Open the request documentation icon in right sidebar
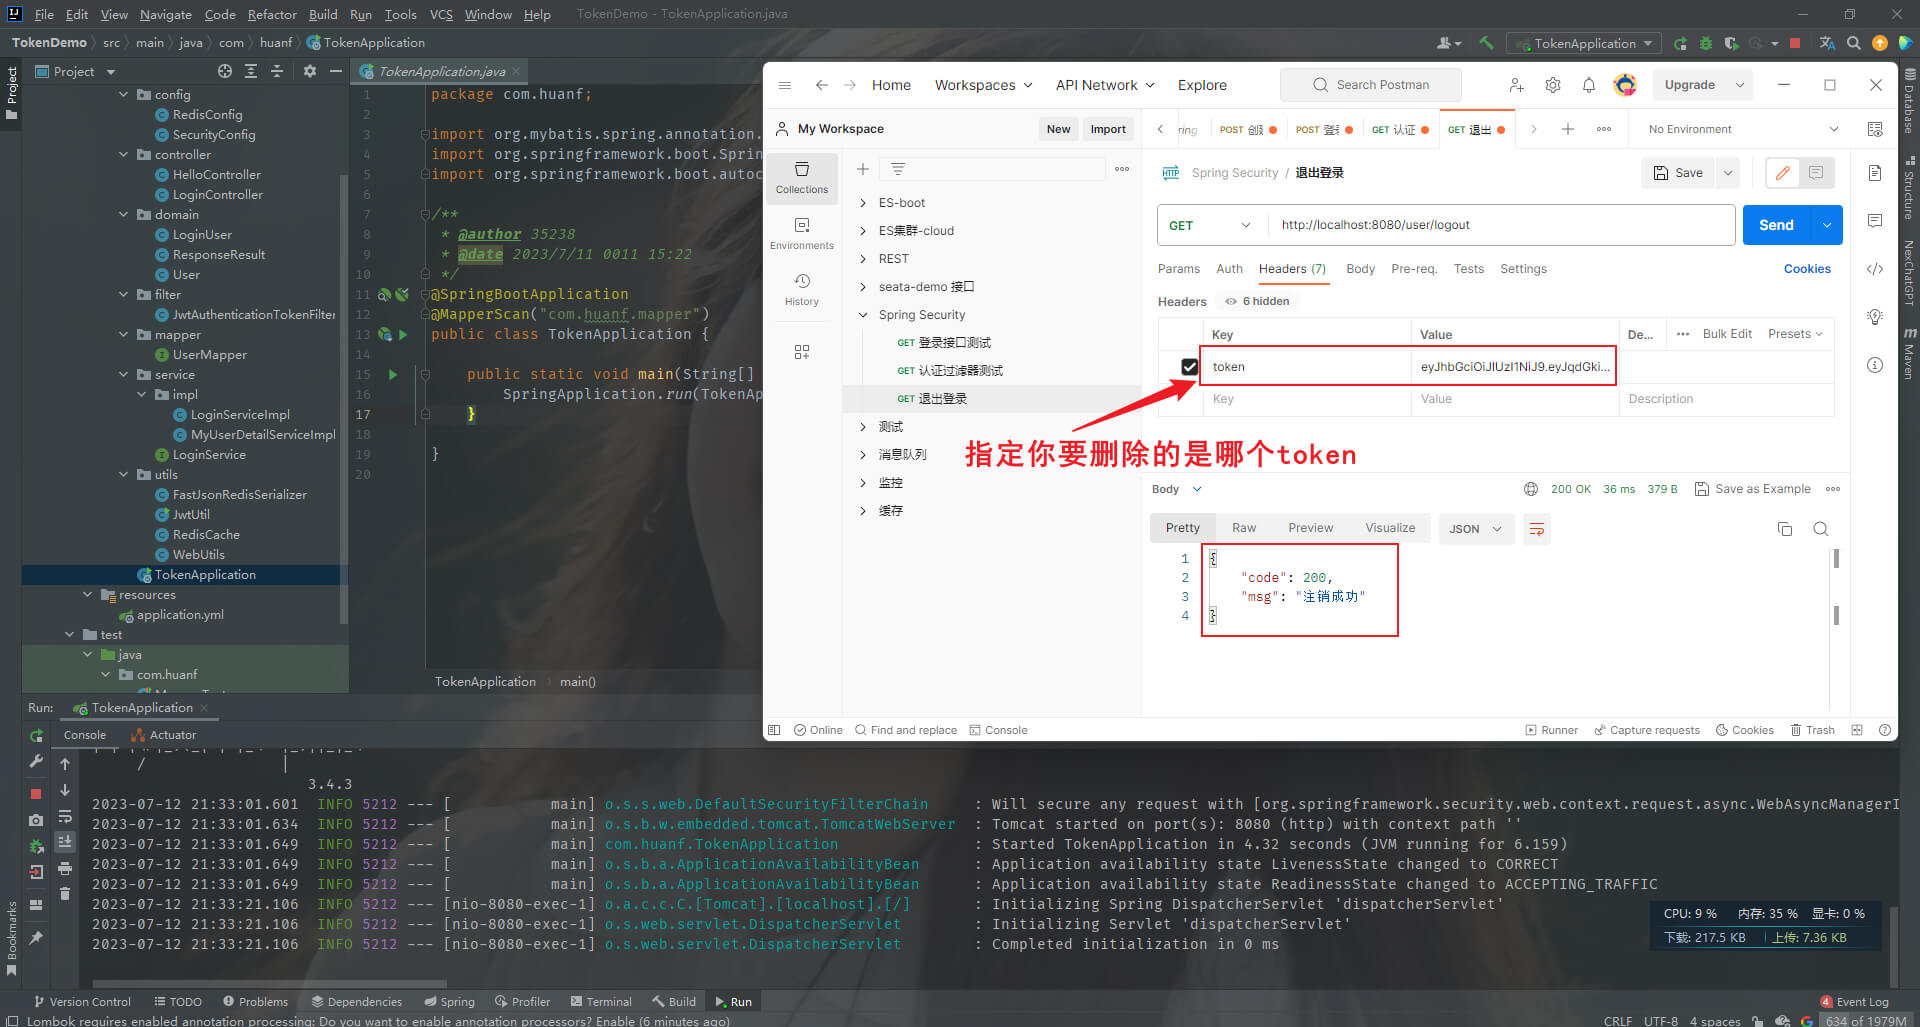 click(1875, 173)
